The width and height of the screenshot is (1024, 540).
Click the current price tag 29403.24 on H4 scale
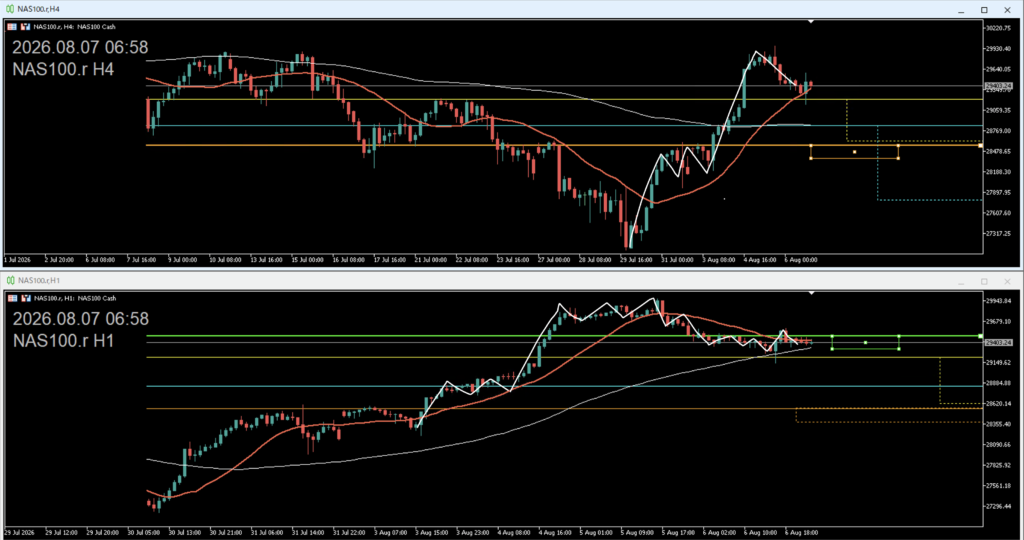tap(999, 86)
